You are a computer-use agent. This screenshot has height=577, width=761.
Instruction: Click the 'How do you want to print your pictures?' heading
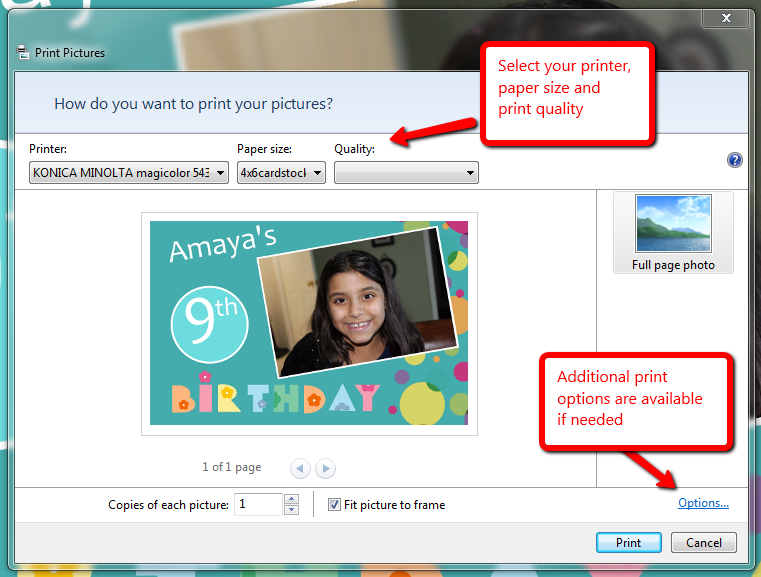193,104
